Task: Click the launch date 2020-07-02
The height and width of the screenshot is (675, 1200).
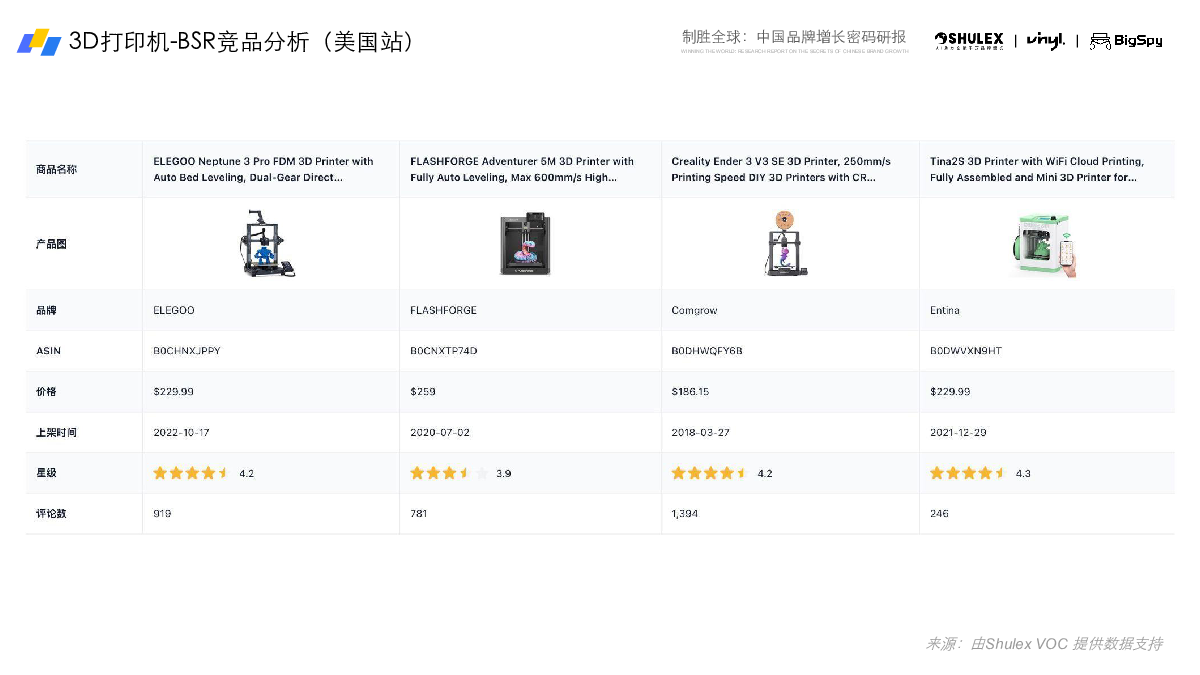Action: click(440, 433)
